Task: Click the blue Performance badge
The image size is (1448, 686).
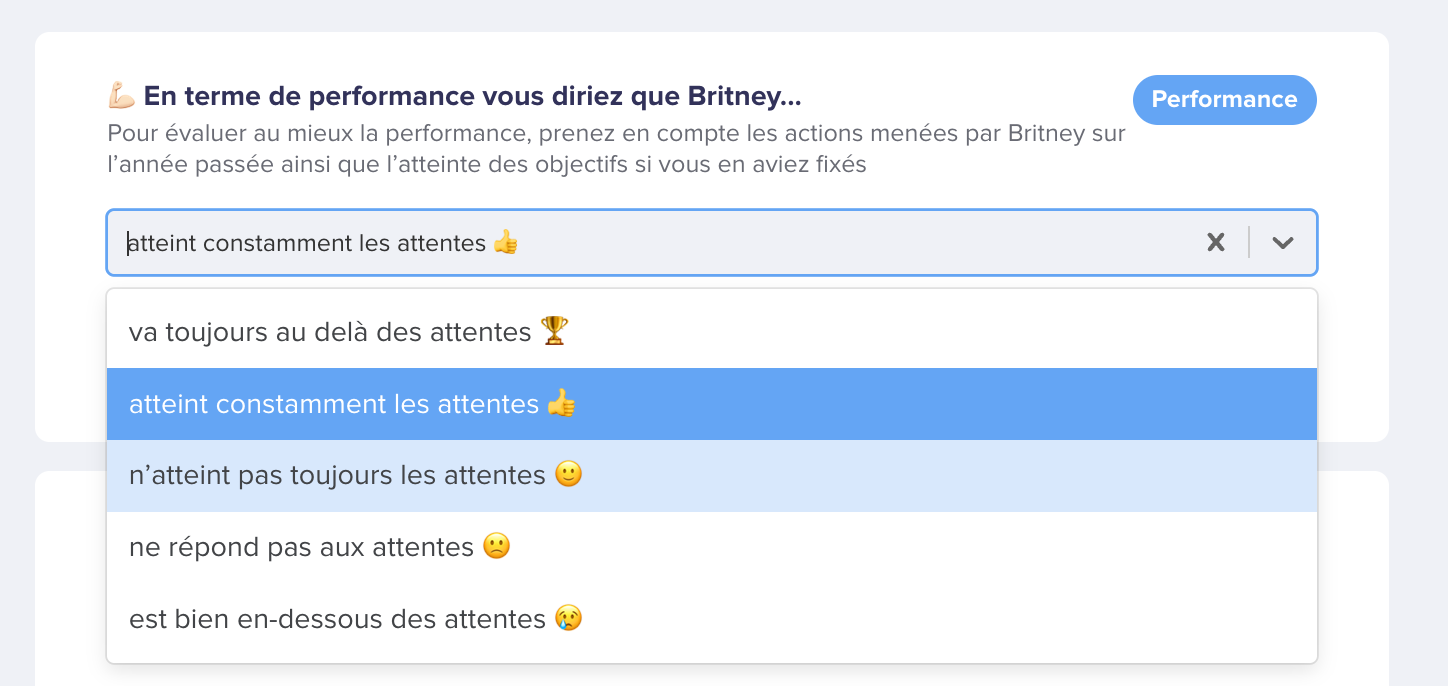Action: tap(1224, 100)
